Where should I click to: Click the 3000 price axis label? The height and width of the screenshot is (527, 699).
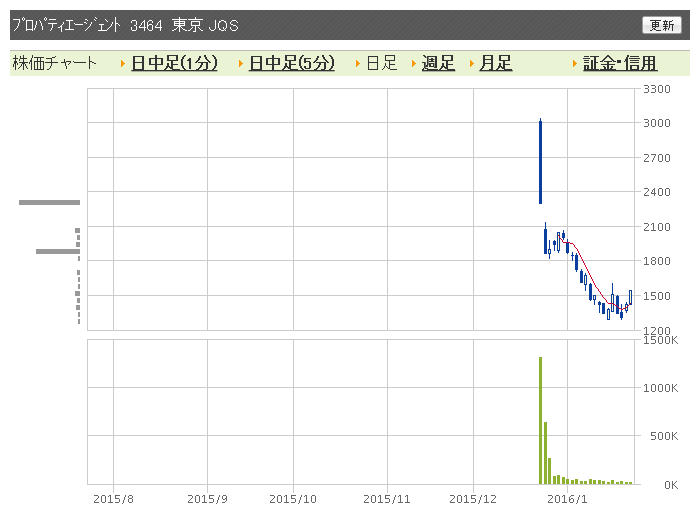(x=657, y=123)
